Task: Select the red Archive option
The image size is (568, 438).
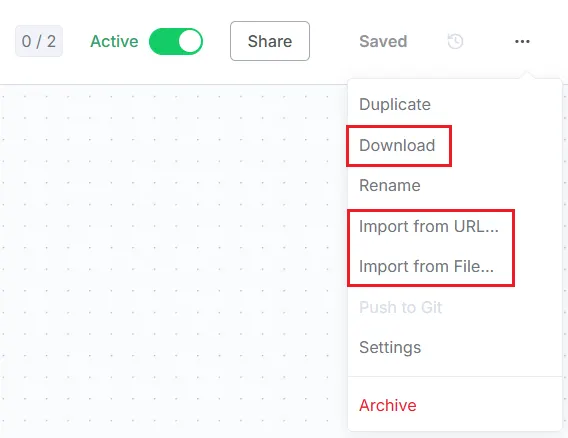Action: click(x=388, y=405)
